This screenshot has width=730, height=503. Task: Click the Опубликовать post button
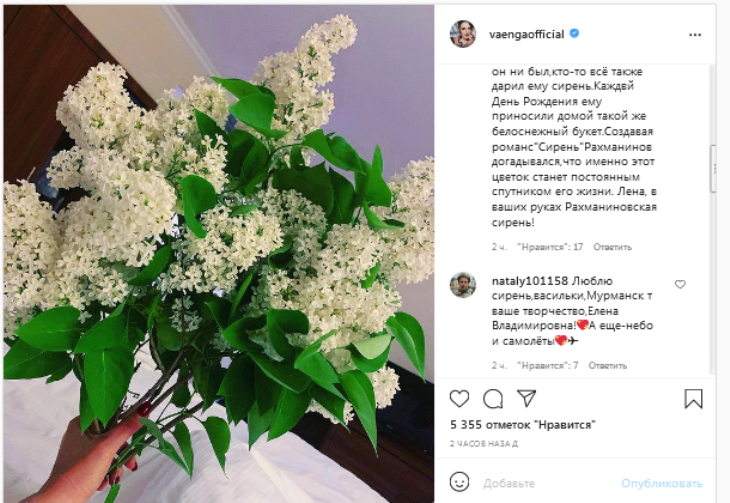coord(662,483)
